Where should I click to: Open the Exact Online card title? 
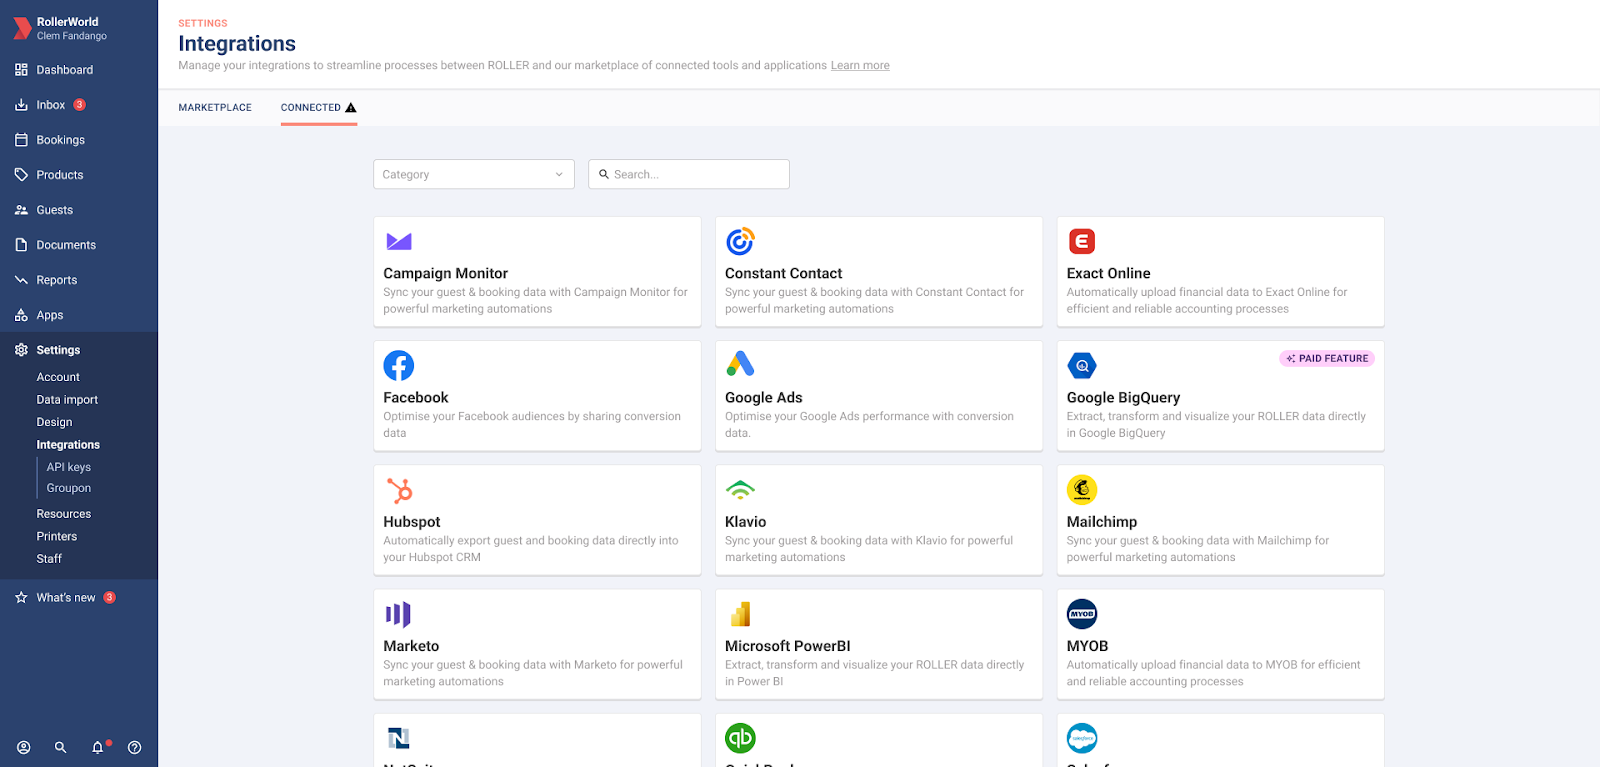1108,273
